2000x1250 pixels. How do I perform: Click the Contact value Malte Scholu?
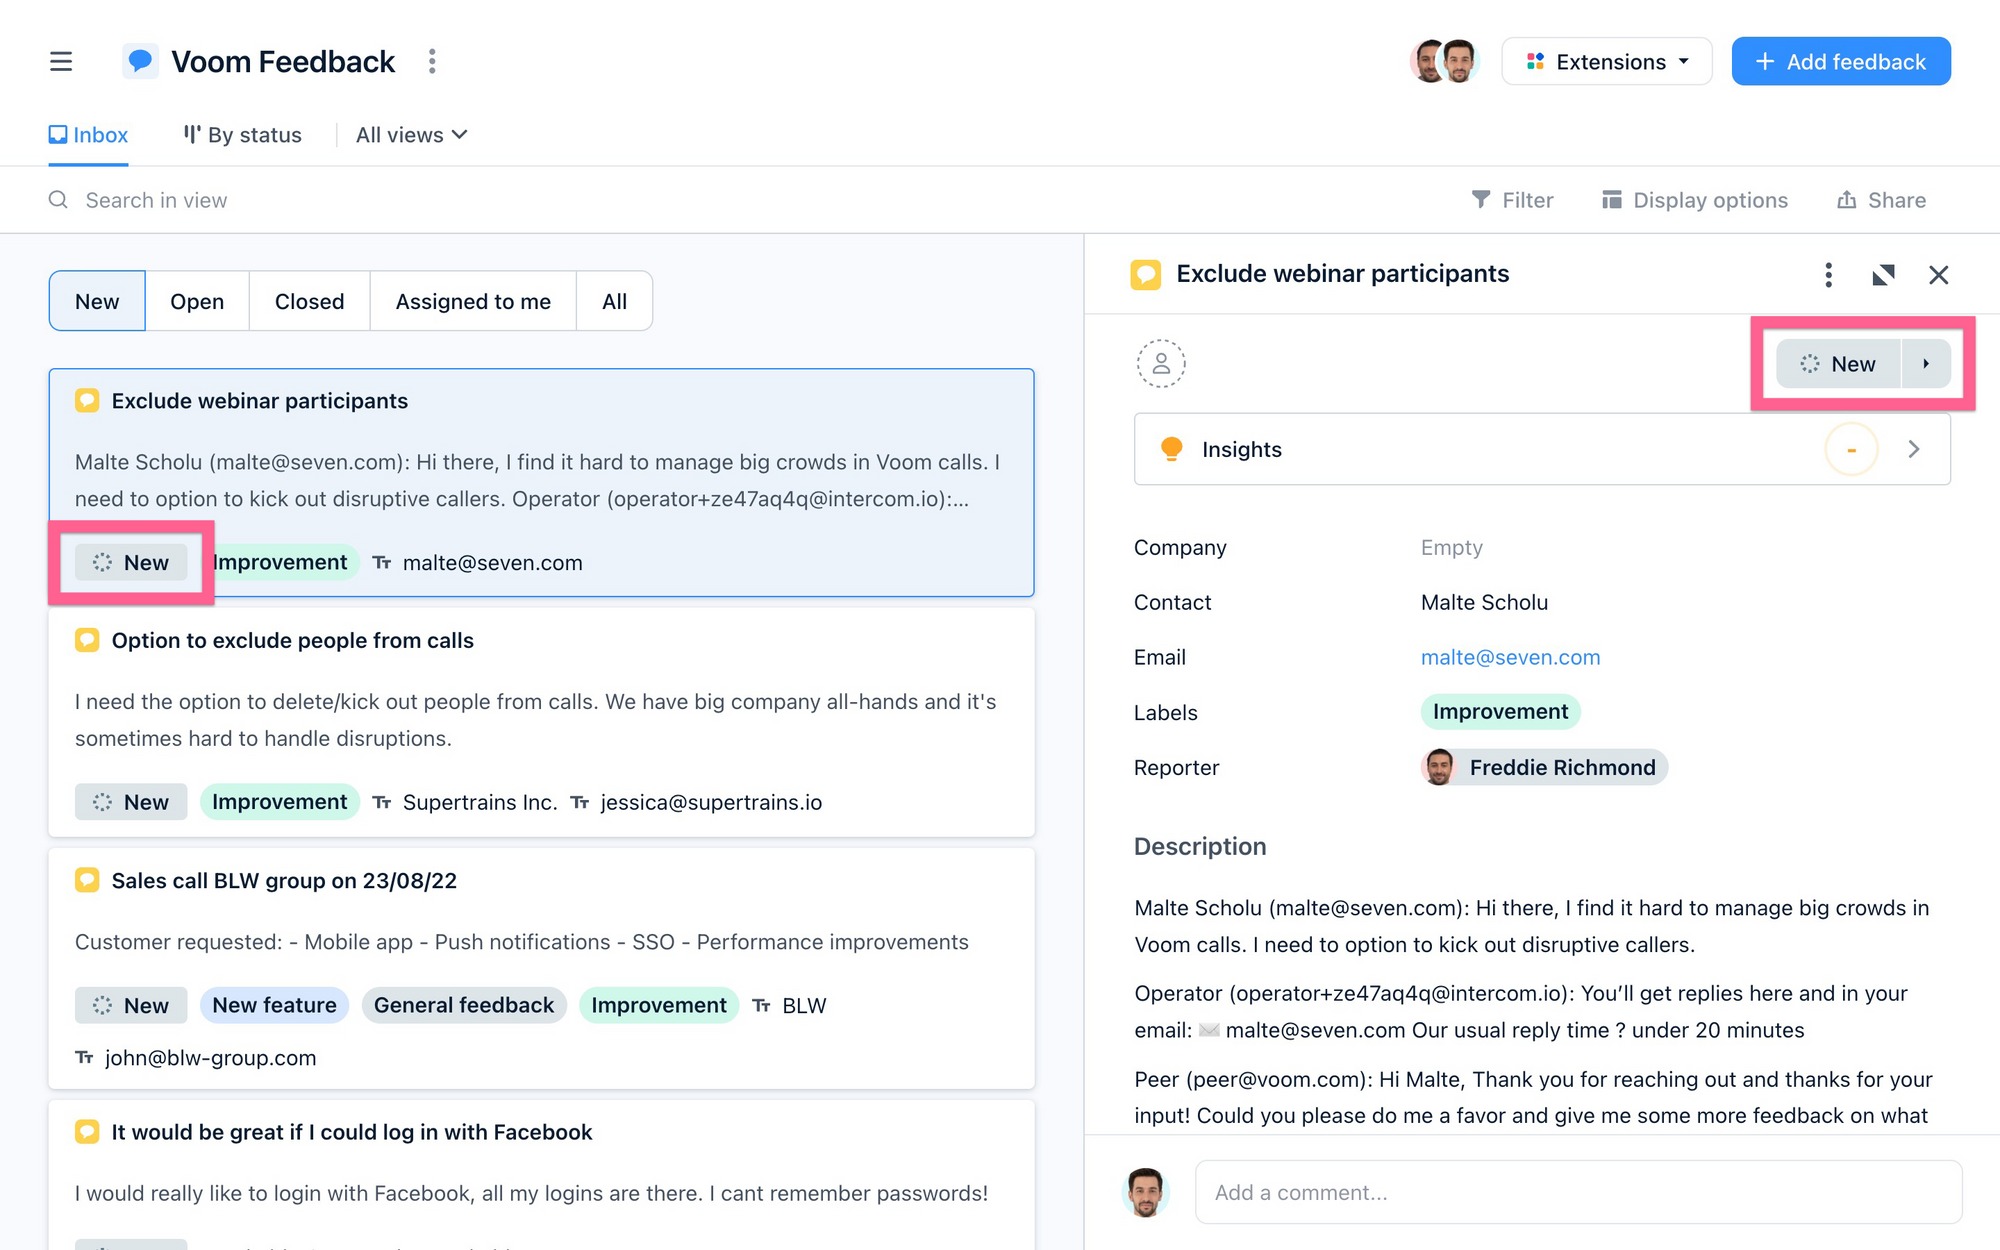click(1484, 603)
